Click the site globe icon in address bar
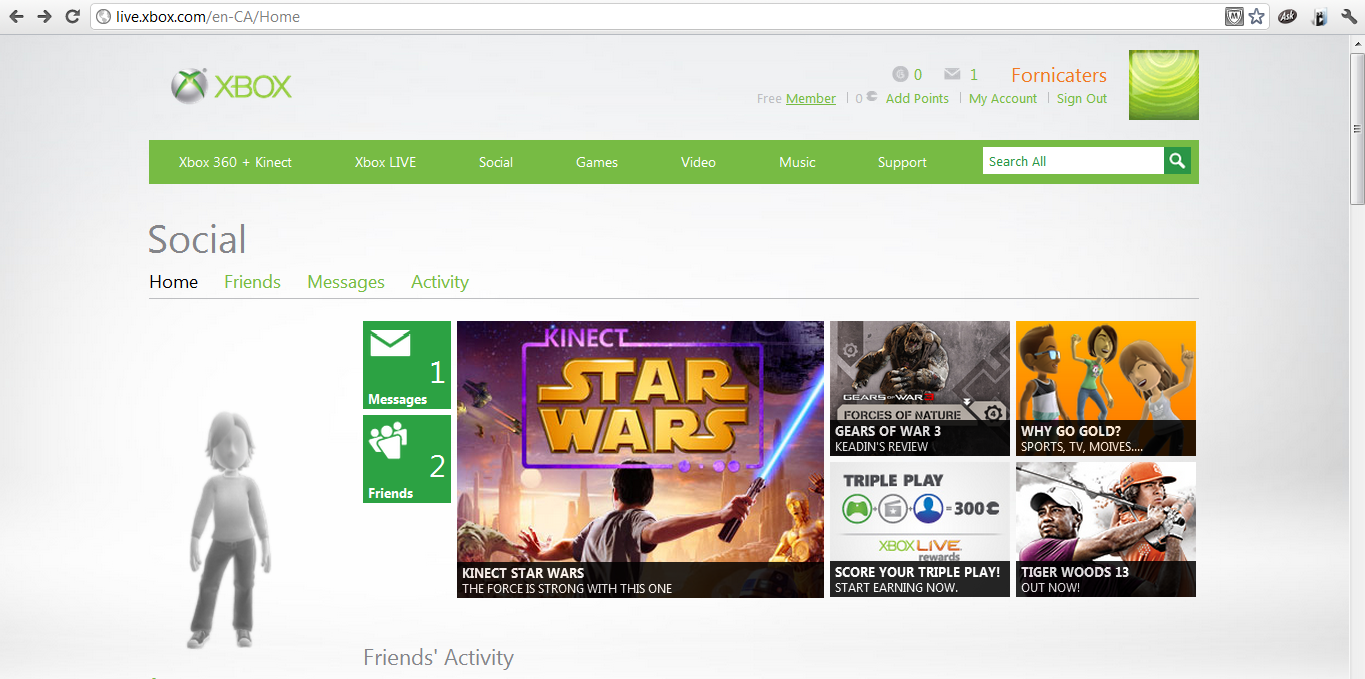Image resolution: width=1365 pixels, height=679 pixels. 103,16
